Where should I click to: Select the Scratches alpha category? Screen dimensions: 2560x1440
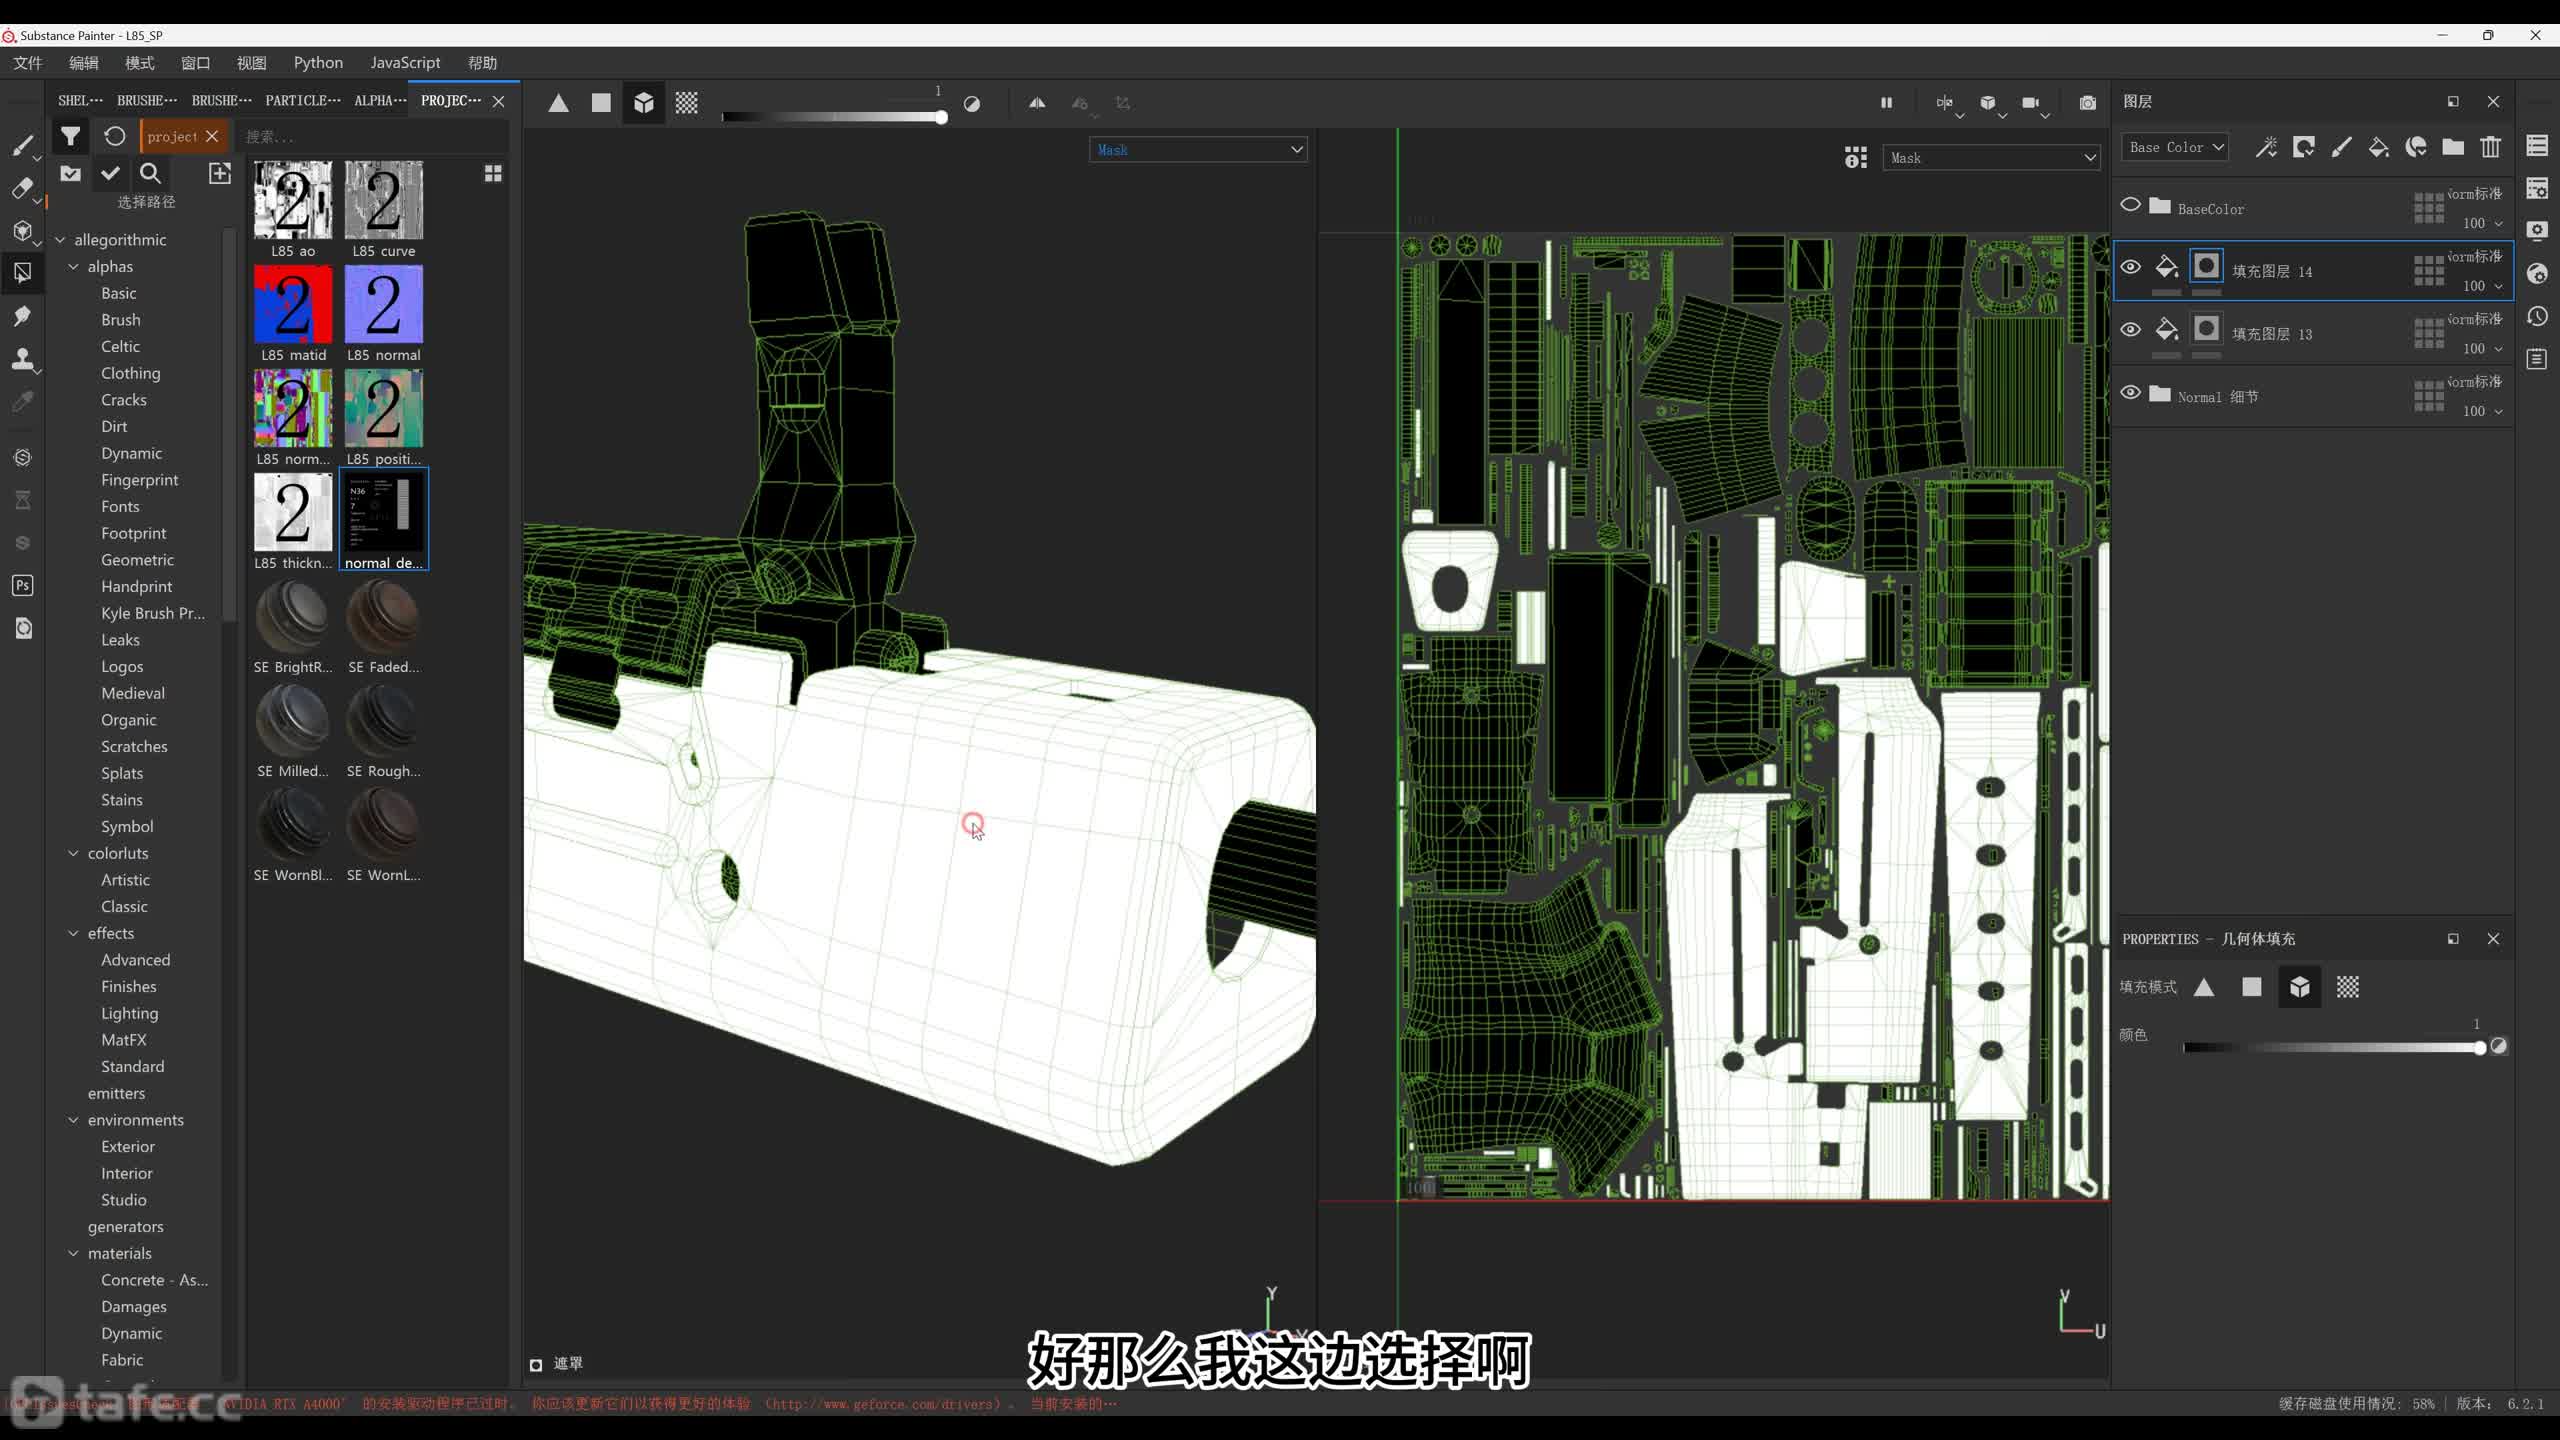click(134, 747)
